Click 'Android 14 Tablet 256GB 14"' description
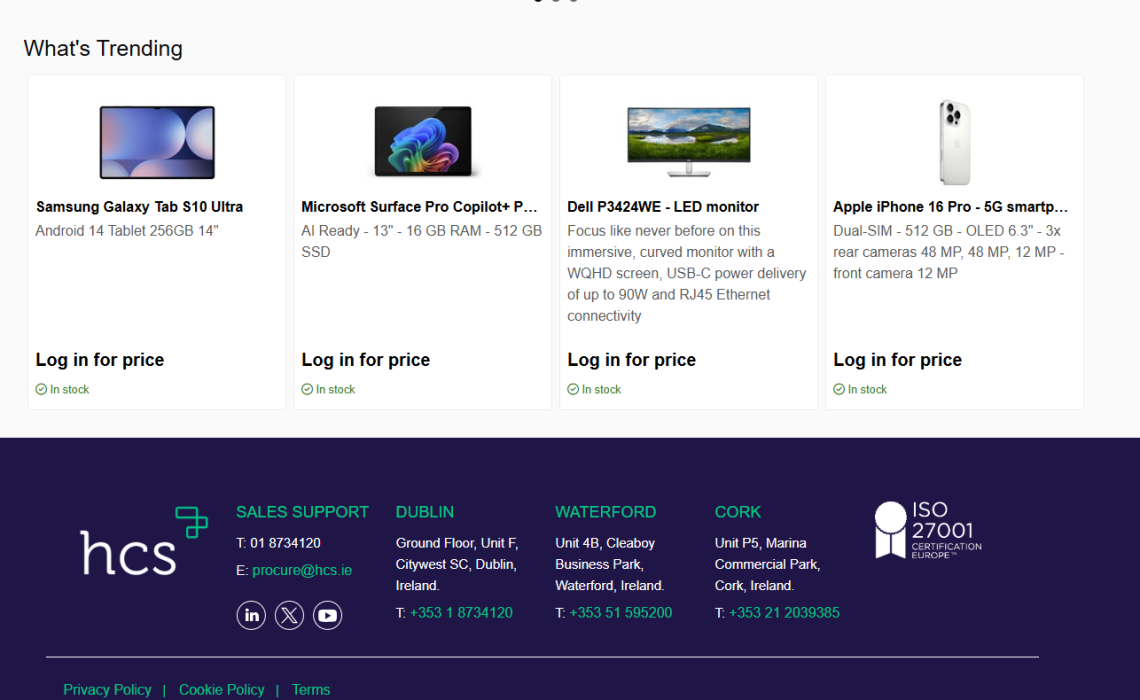 (127, 231)
